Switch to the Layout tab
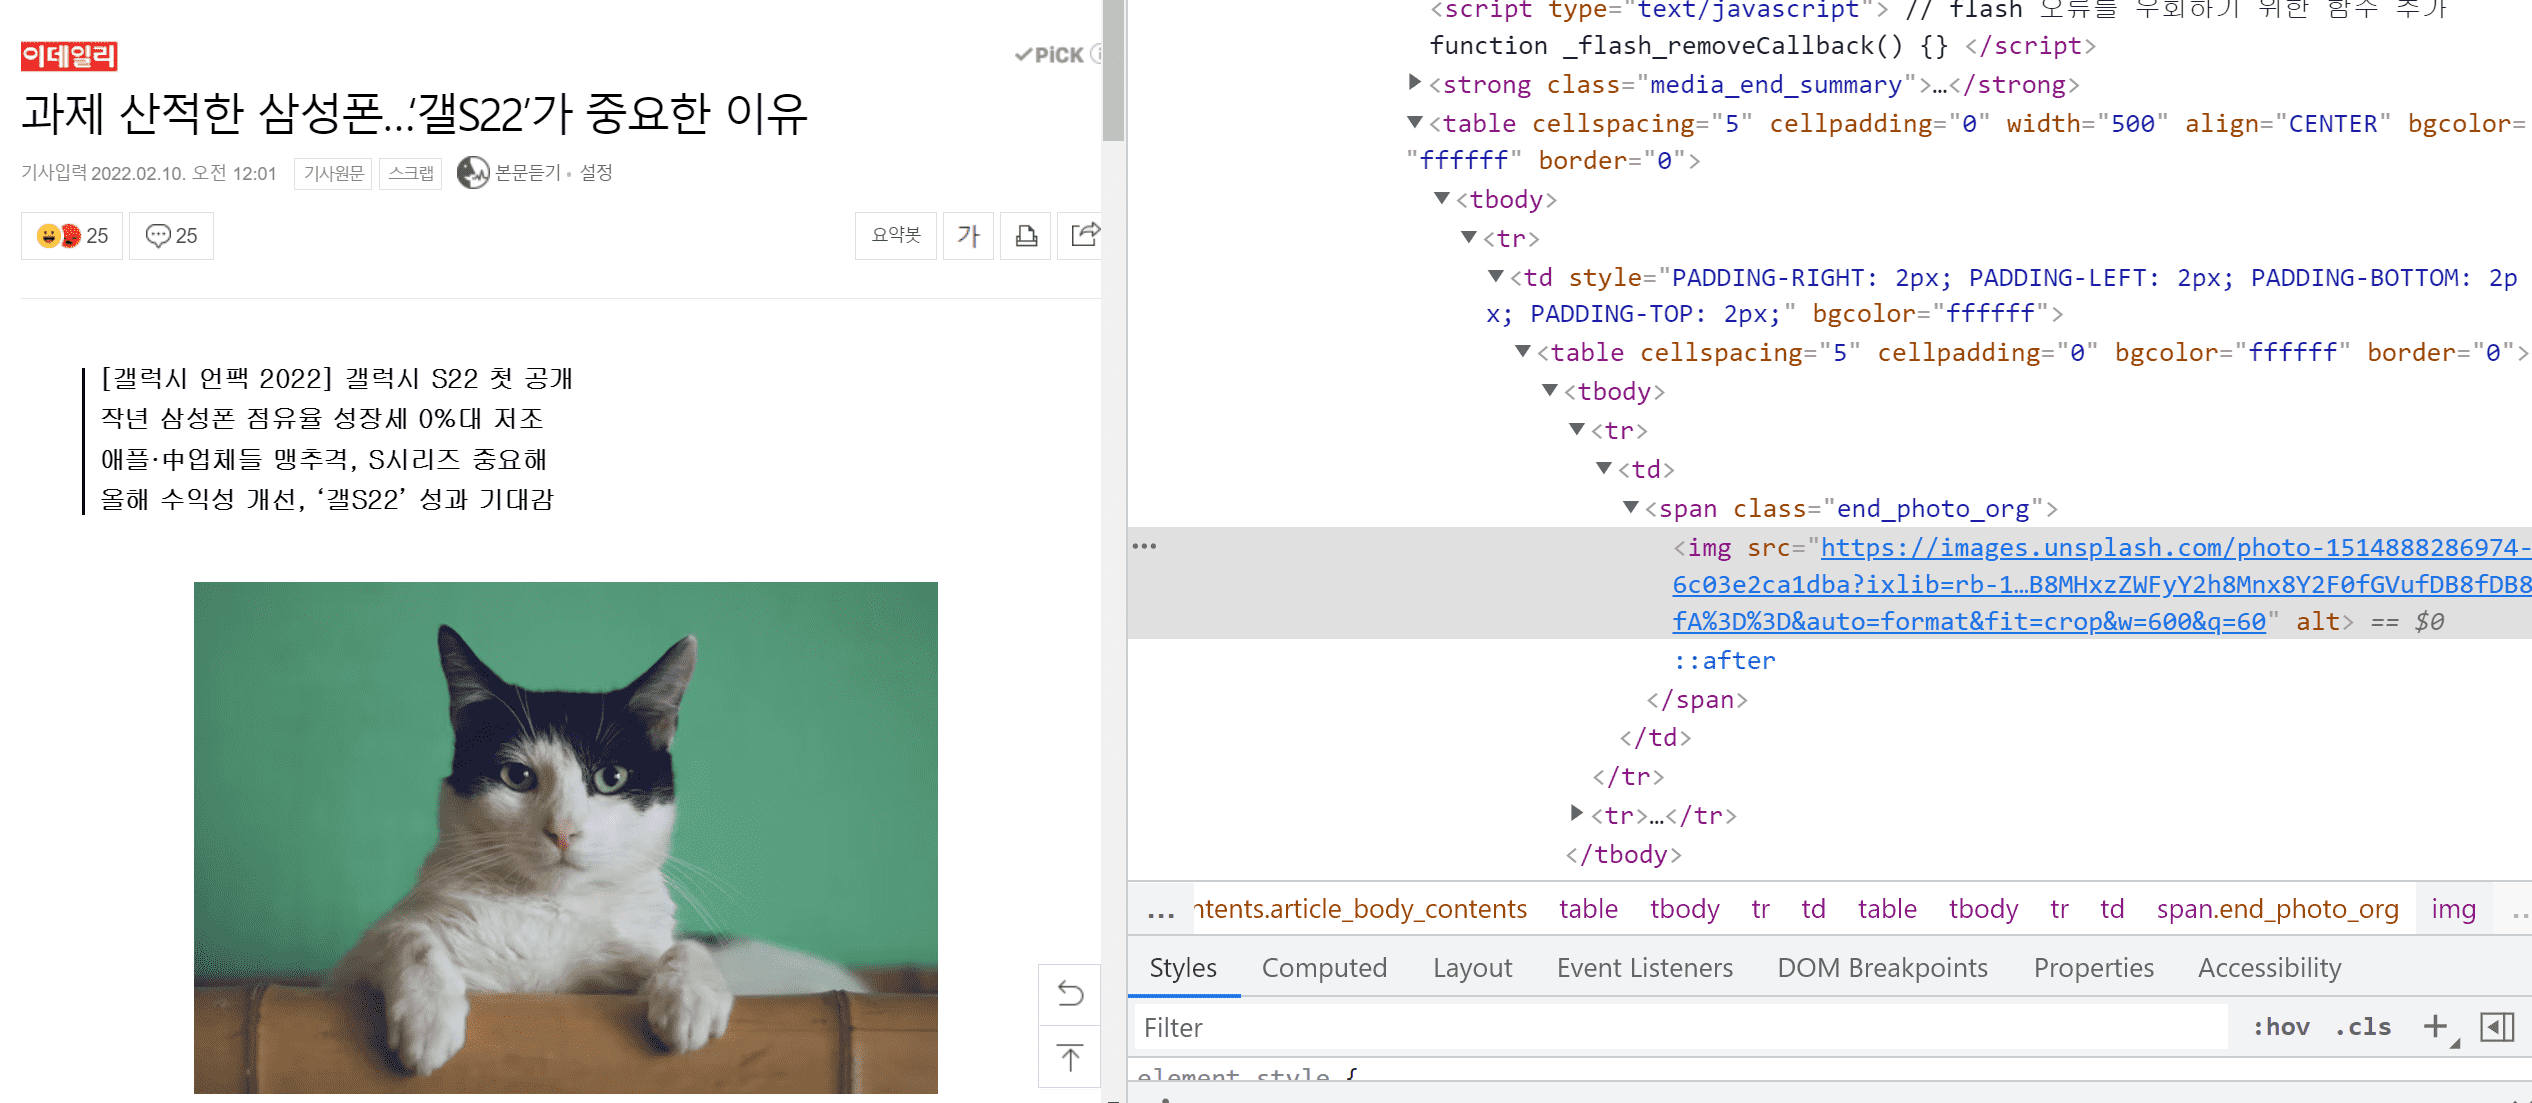This screenshot has height=1103, width=2532. (x=1472, y=967)
